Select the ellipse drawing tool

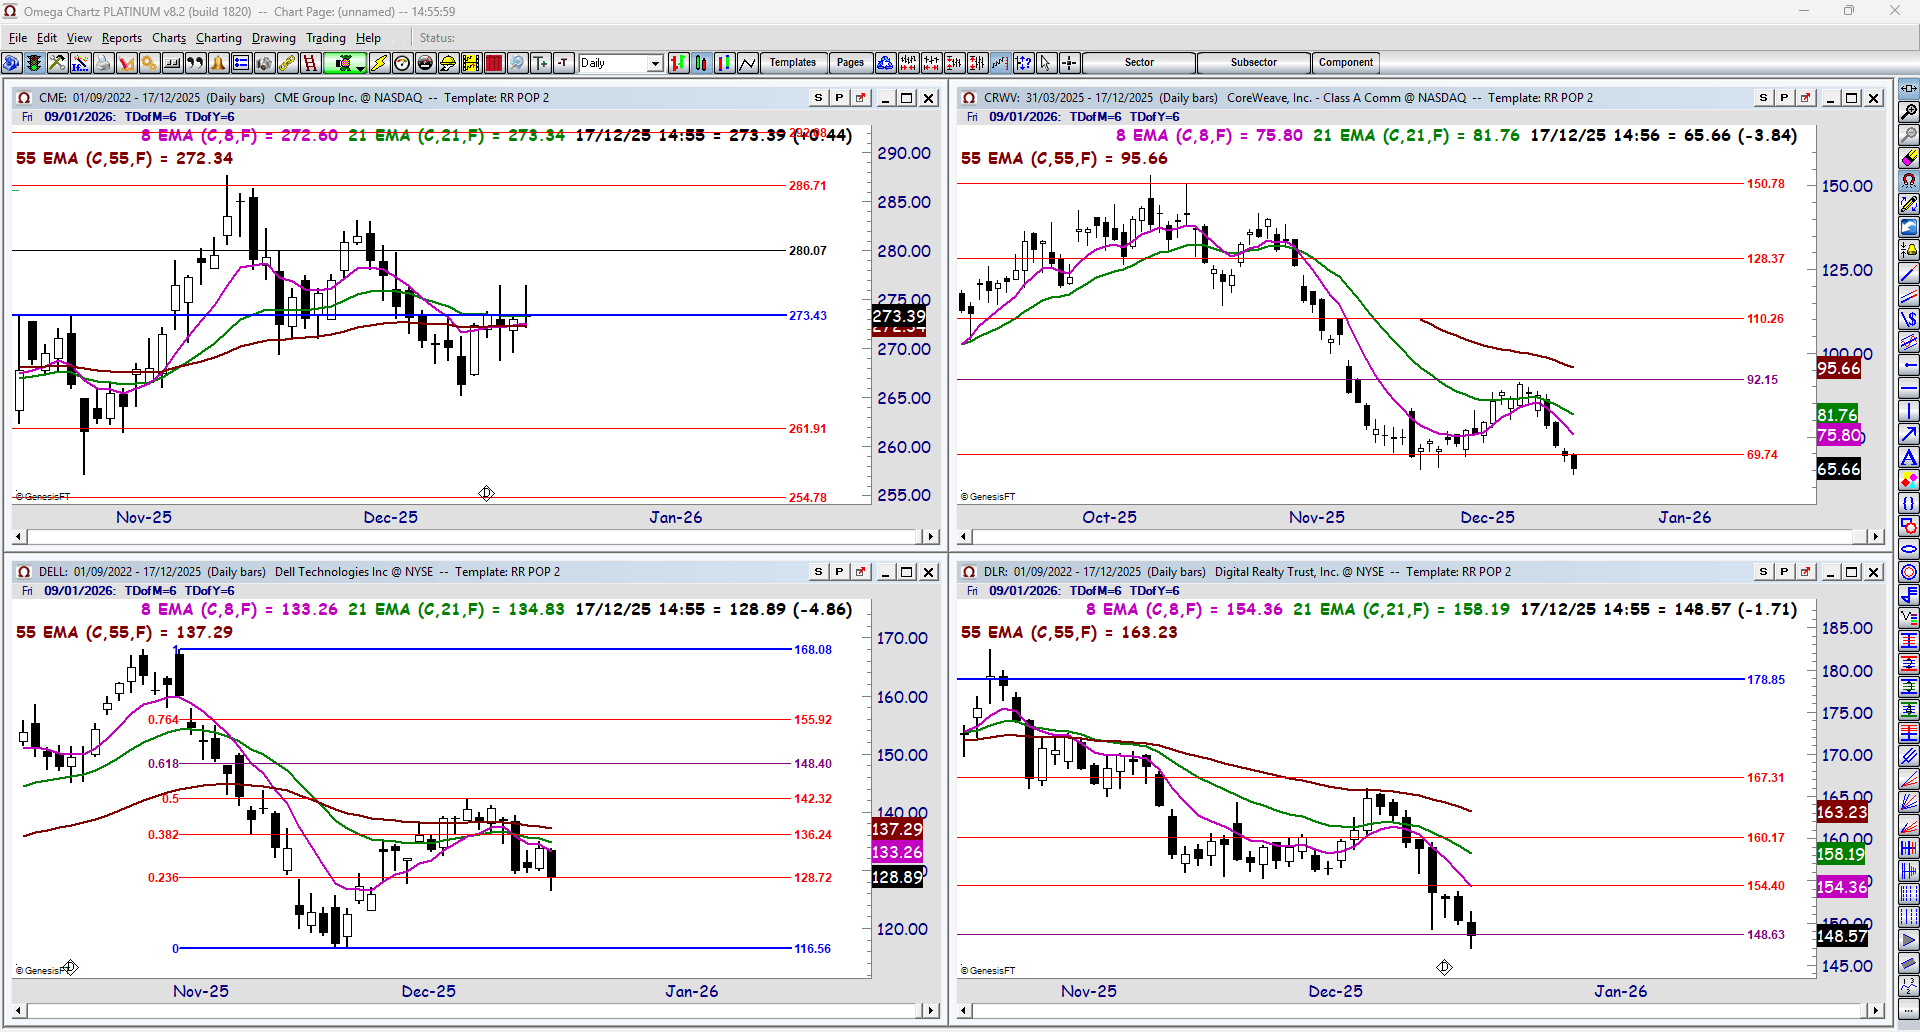coord(1909,549)
